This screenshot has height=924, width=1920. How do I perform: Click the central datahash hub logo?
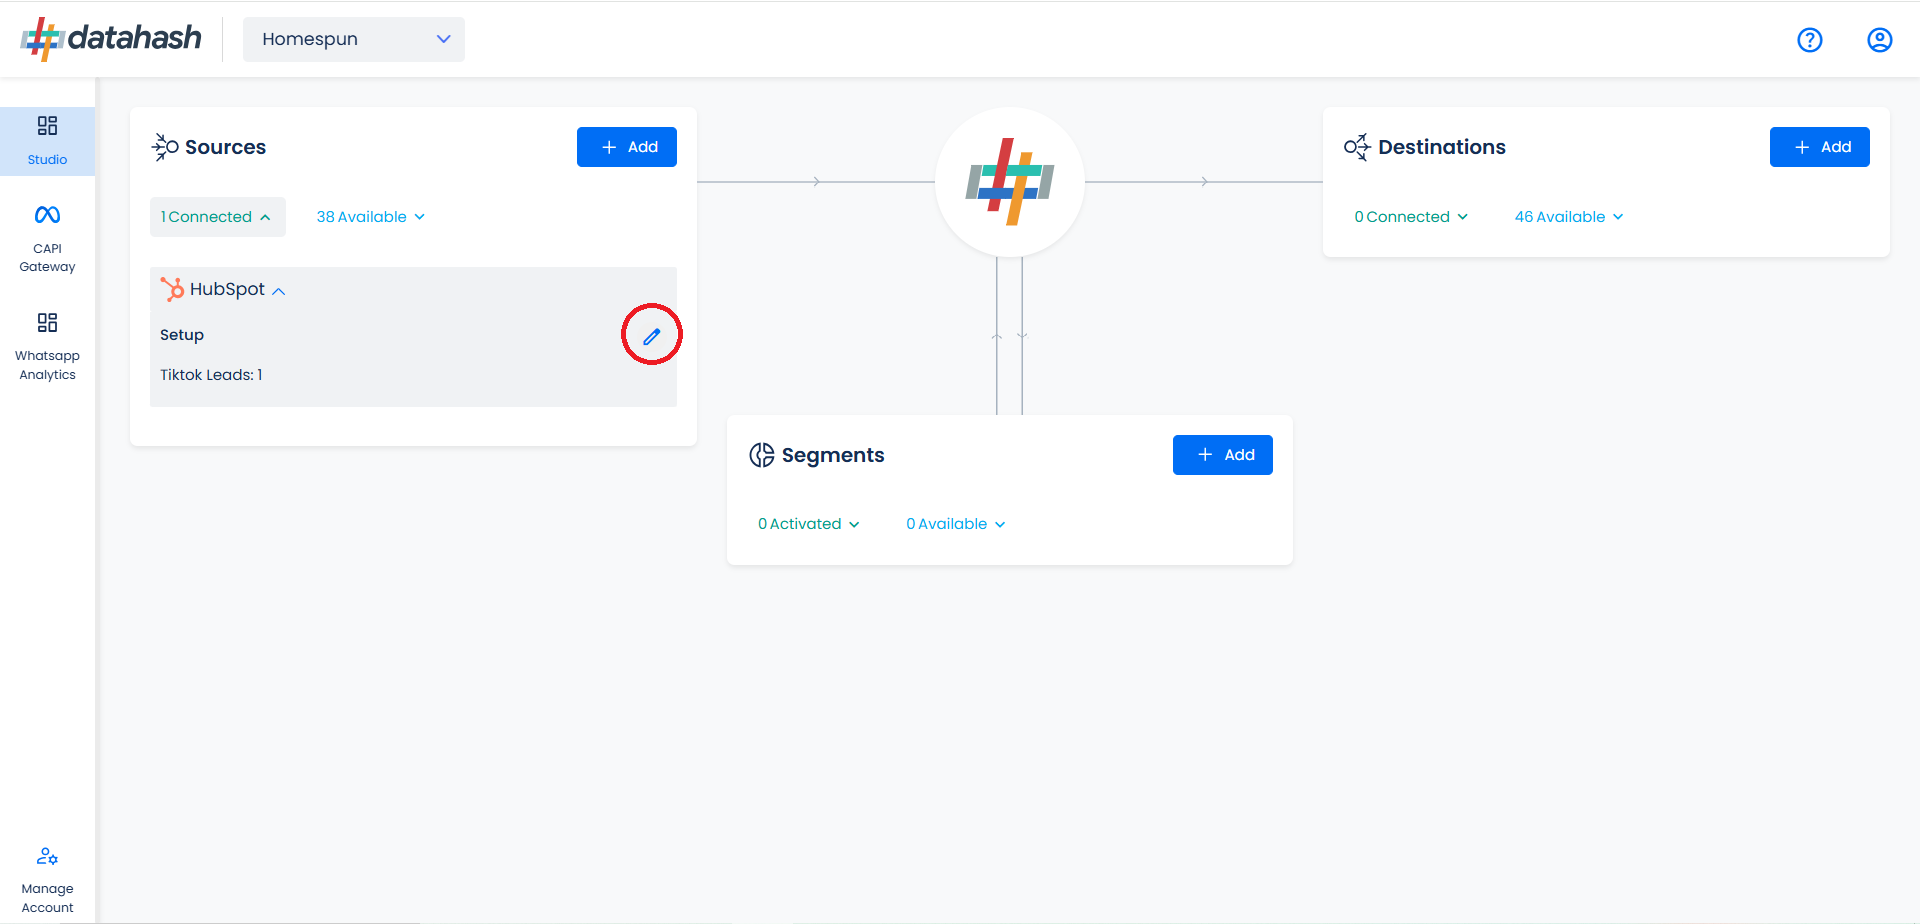pyautogui.click(x=1009, y=182)
